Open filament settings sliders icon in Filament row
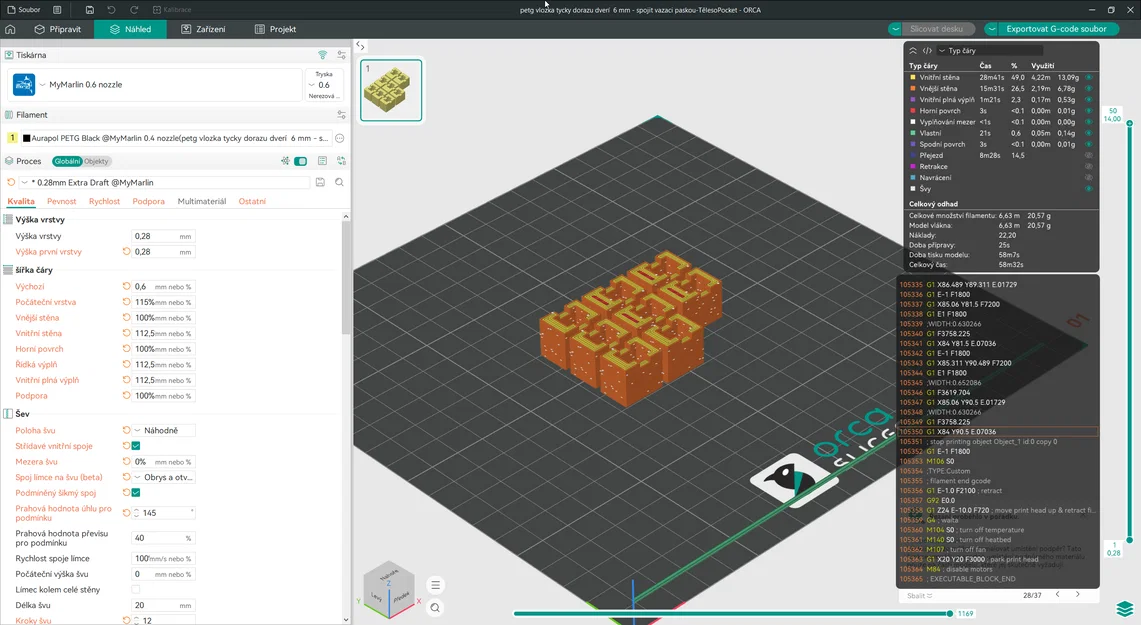This screenshot has height=625, width=1141. point(341,115)
